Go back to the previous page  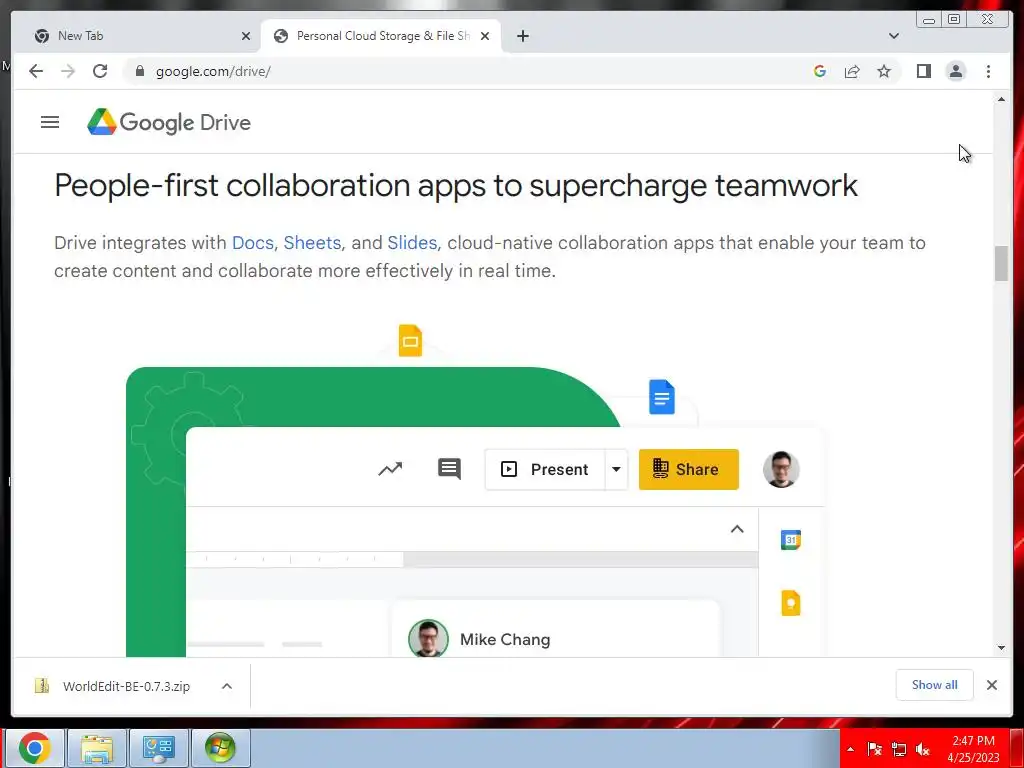click(x=36, y=71)
